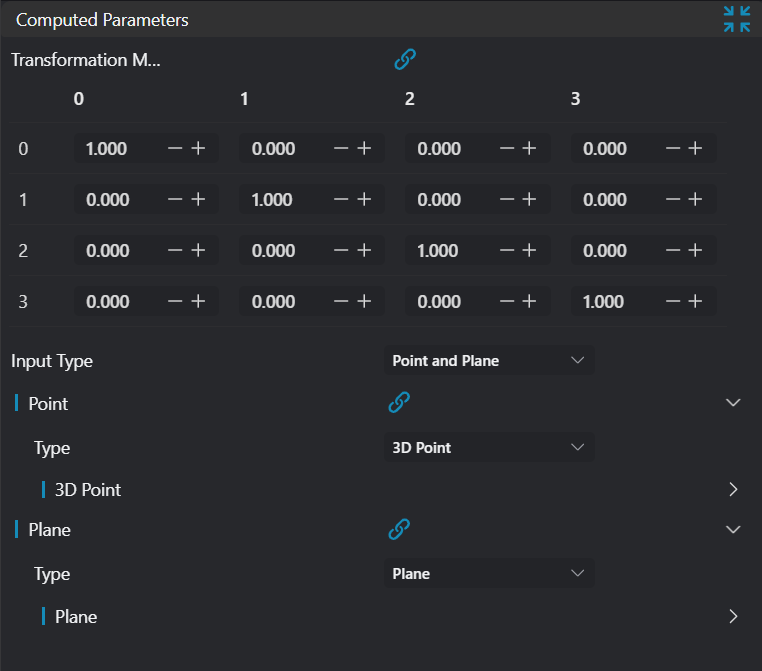
Task: Expand the 3D Point sub-item arrow
Action: (x=733, y=490)
